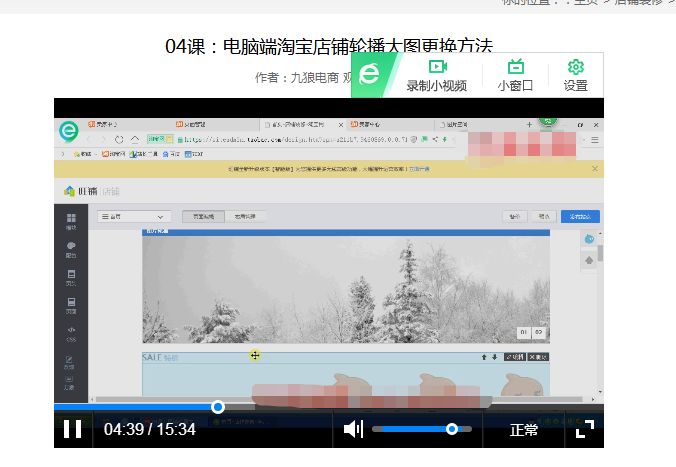
Task: Mute the video with the speaker icon
Action: click(354, 429)
